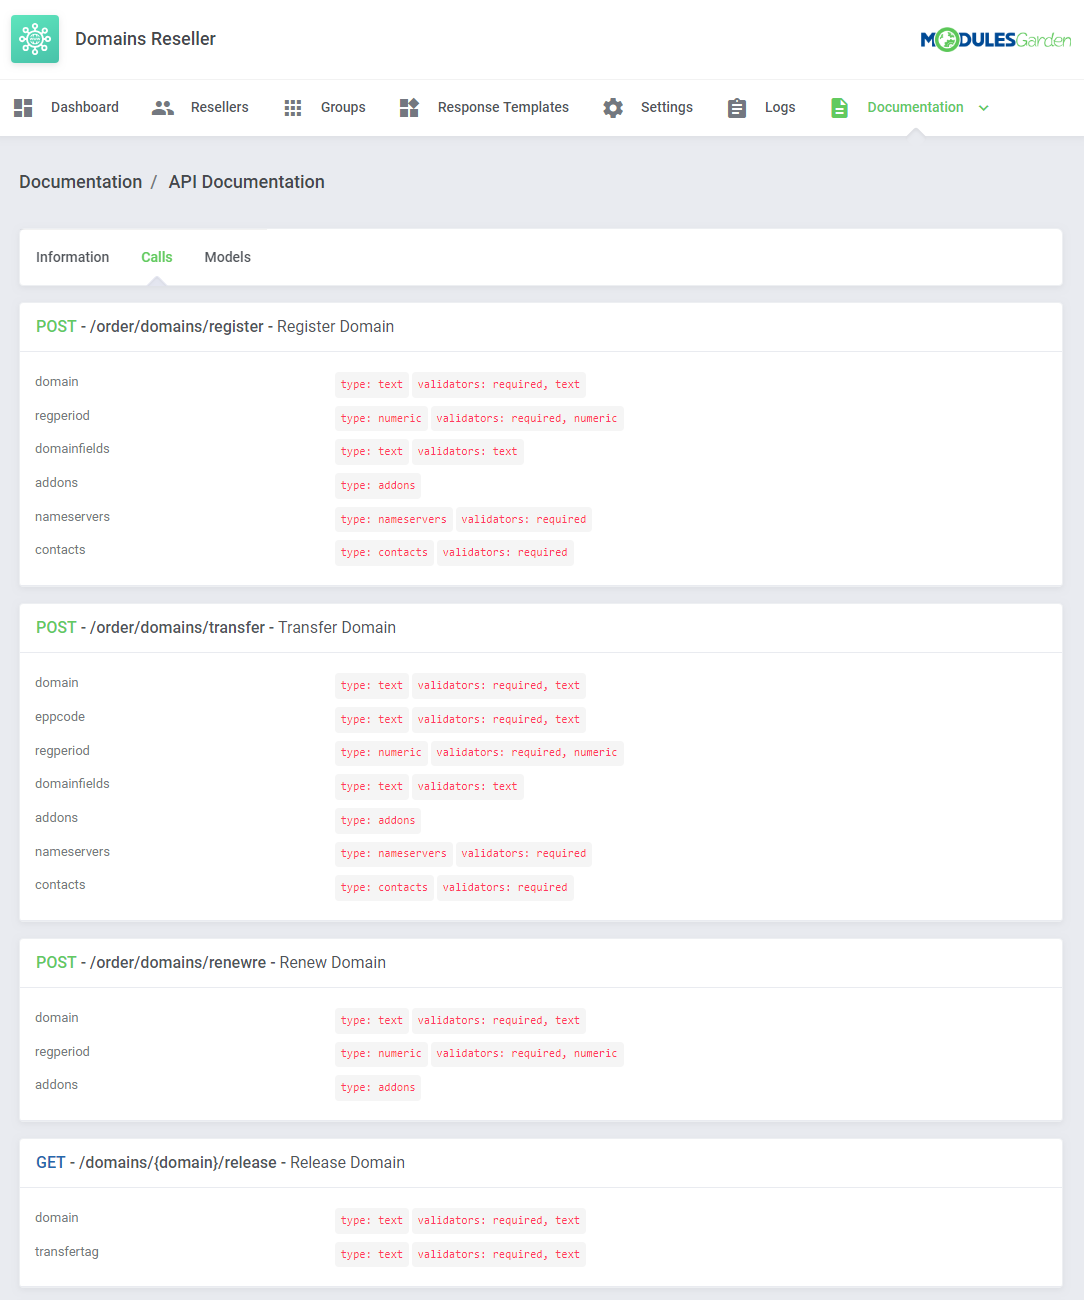Click 'domain' parameter in Transfer Domain
The image size is (1084, 1300).
click(57, 683)
